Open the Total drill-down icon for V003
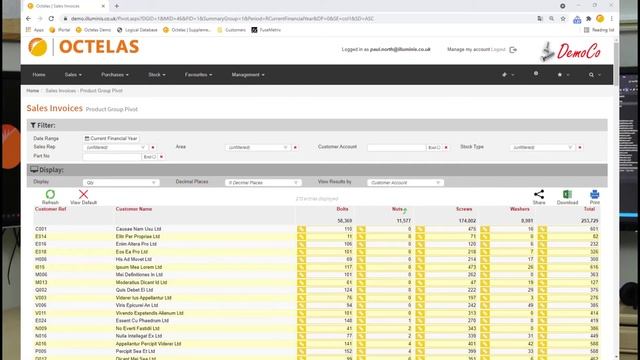The image size is (640, 360). coord(542,298)
